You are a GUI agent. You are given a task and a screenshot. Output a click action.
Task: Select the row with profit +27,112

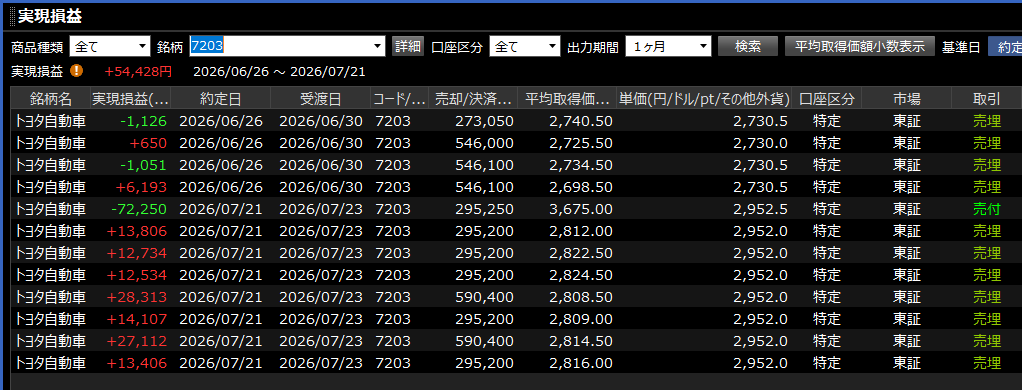click(516, 341)
